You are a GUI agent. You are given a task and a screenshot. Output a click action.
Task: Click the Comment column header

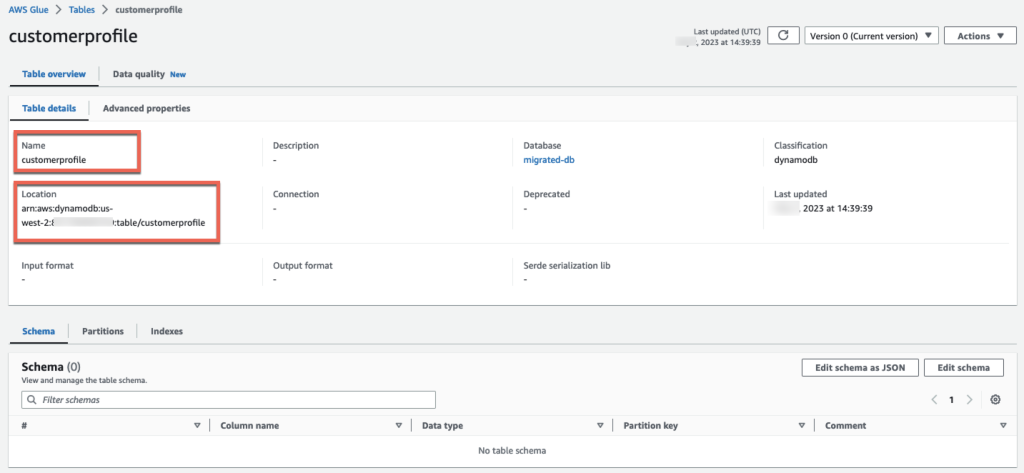tap(846, 425)
